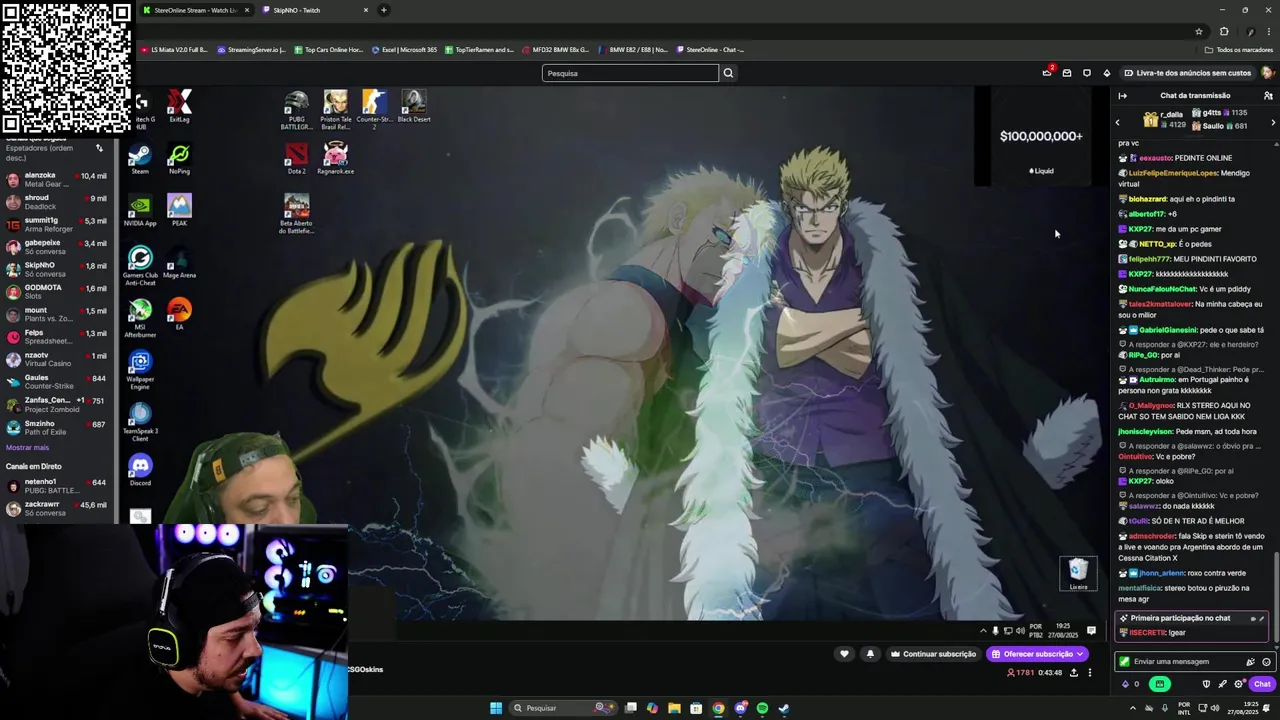Open the EA app shortcut
This screenshot has width=1280, height=720.
tap(179, 315)
